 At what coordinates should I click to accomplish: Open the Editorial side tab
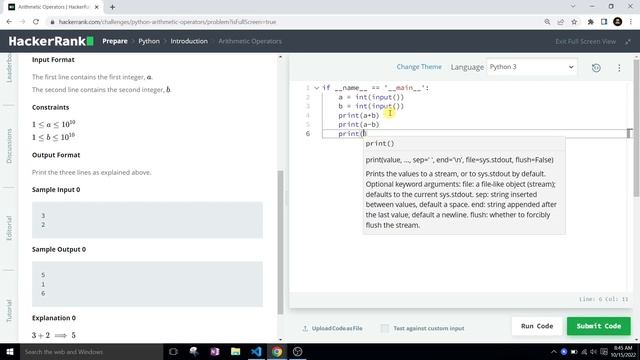point(9,228)
